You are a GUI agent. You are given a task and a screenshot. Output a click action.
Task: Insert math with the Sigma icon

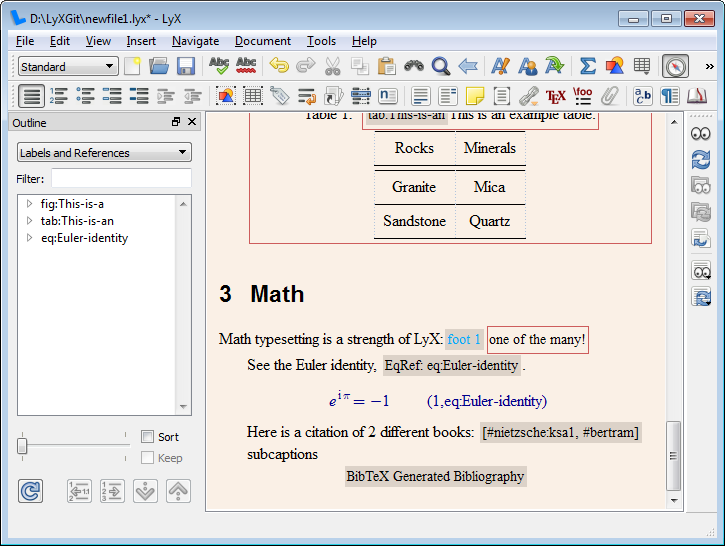click(588, 66)
